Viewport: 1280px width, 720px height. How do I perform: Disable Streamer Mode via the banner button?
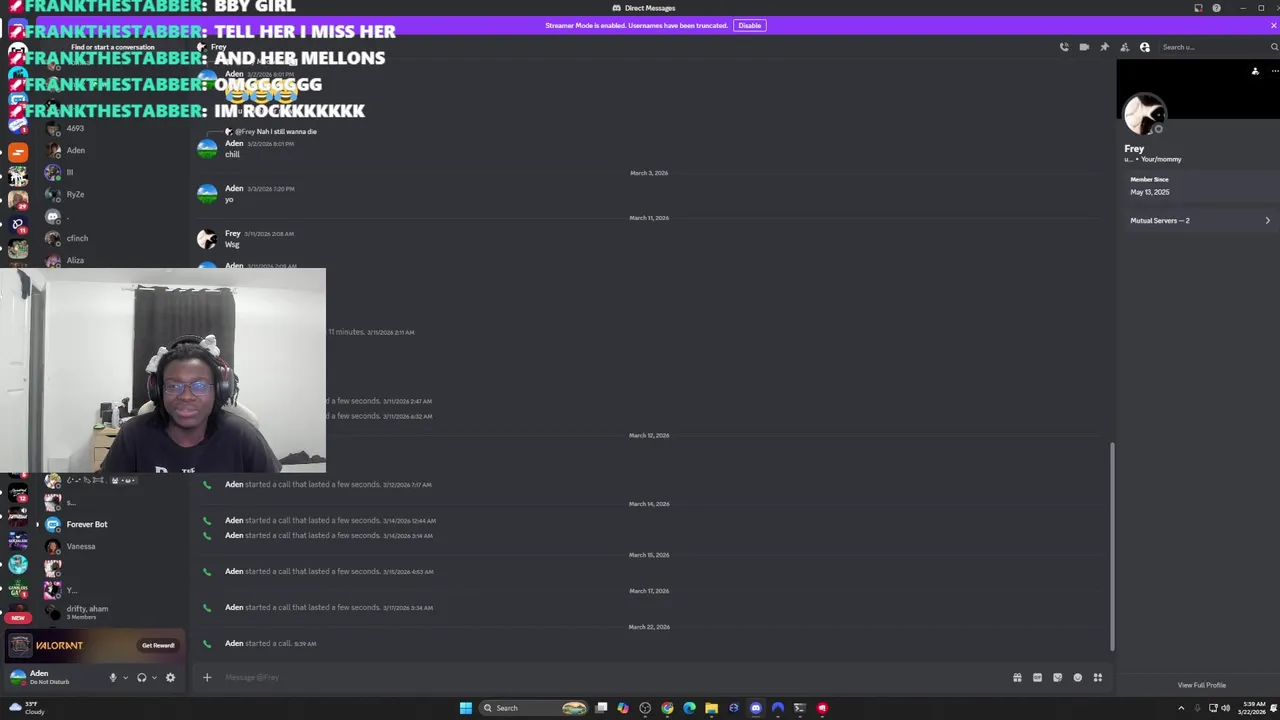(749, 25)
